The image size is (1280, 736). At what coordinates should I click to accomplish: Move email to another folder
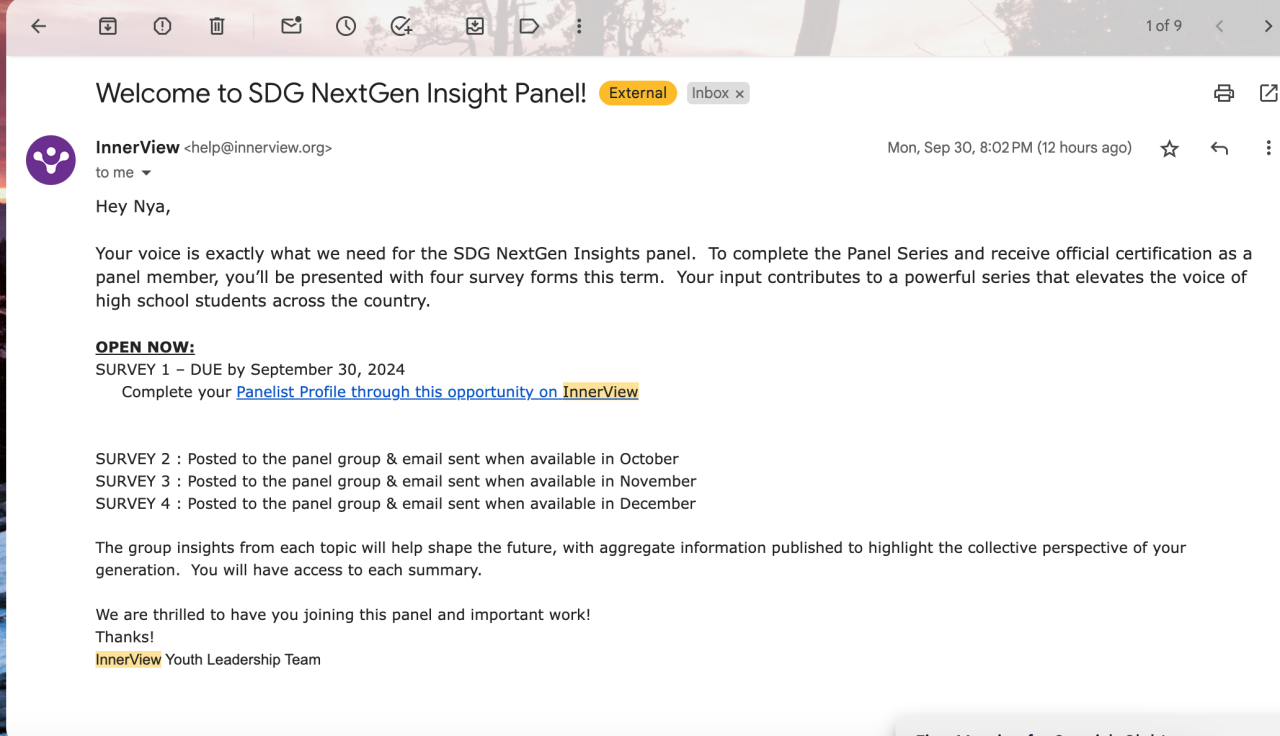point(475,27)
